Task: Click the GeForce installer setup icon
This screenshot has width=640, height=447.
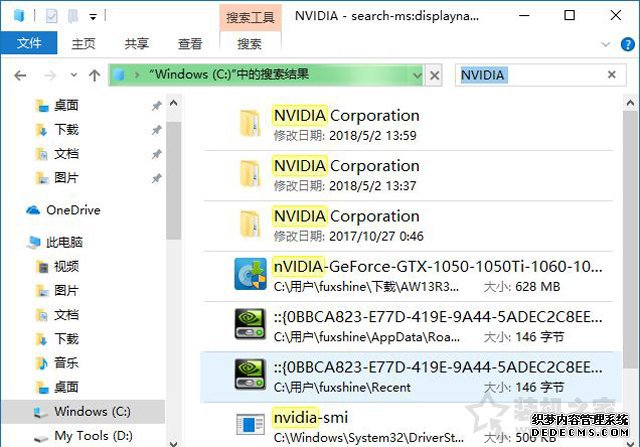Action: pos(250,274)
